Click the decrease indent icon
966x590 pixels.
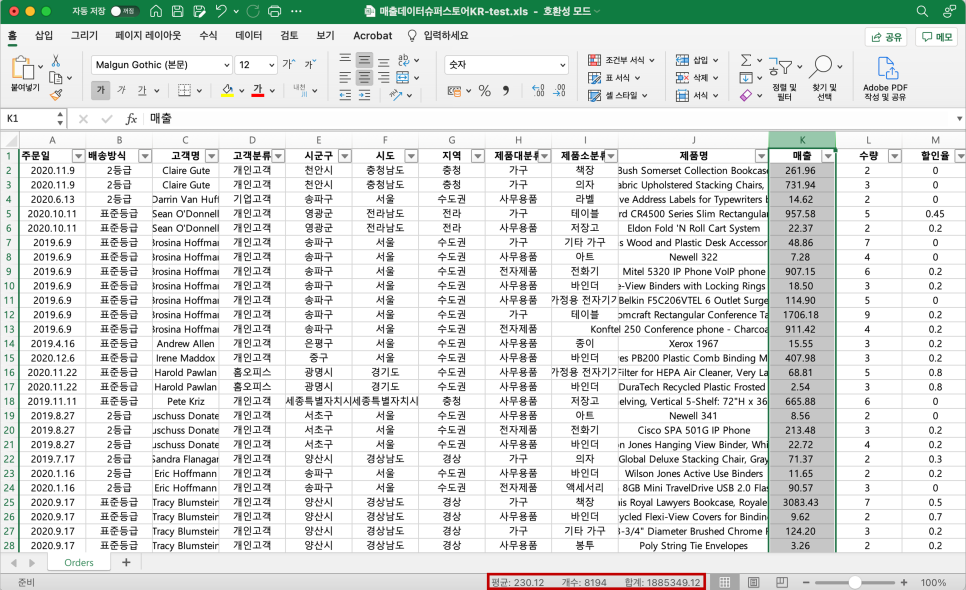345,94
